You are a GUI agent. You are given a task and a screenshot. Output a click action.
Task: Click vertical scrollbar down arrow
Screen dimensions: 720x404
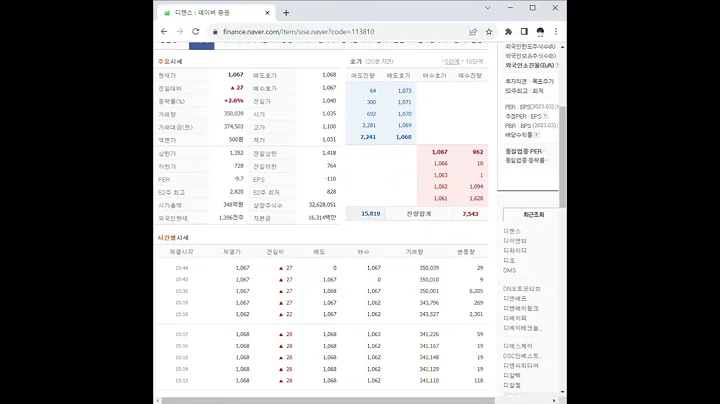tap(562, 392)
